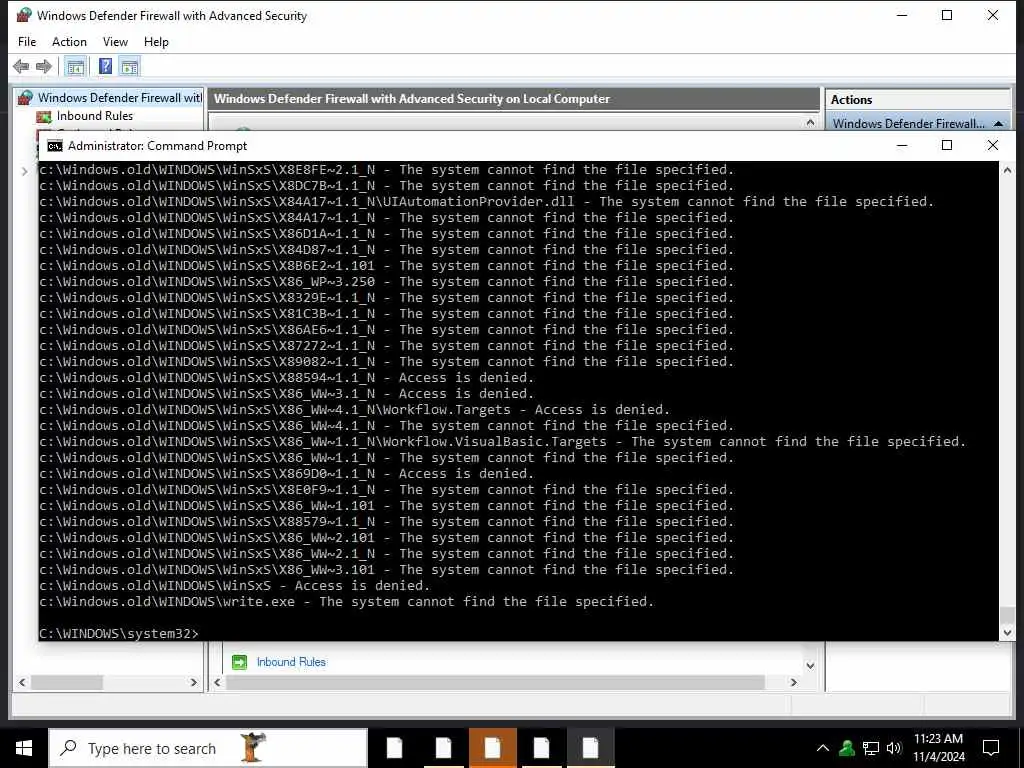The image size is (1024, 768).
Task: Click the X86_WP~3.250 output line
Action: (x=387, y=281)
